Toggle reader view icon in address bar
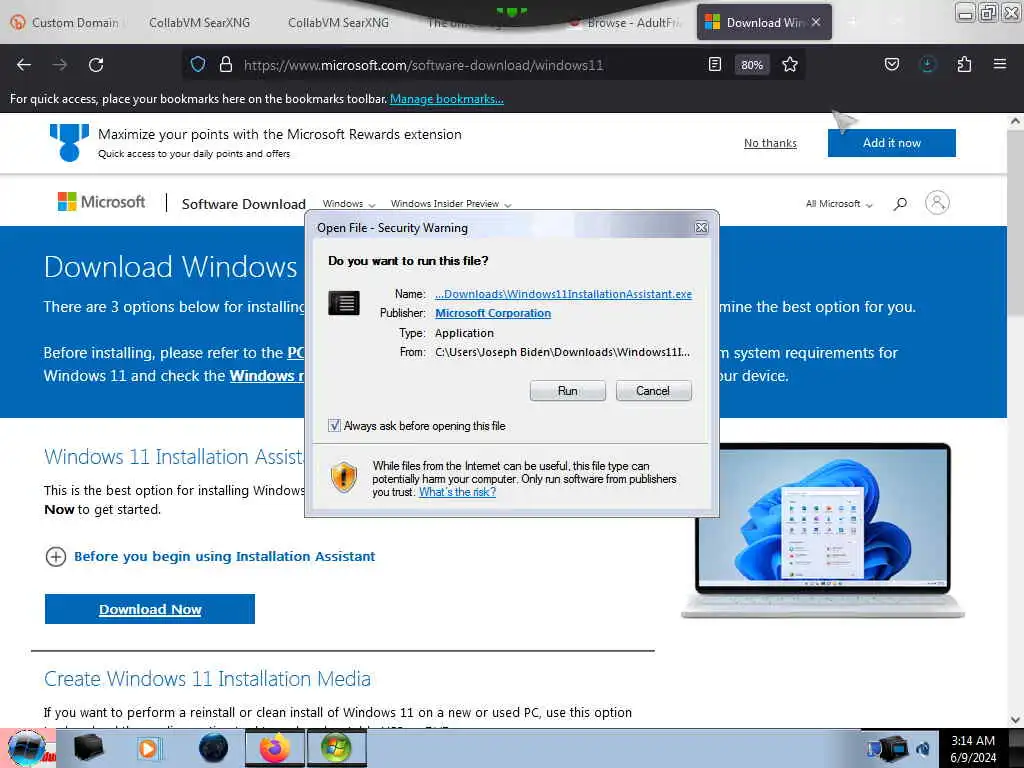Image resolution: width=1024 pixels, height=768 pixels. click(715, 64)
